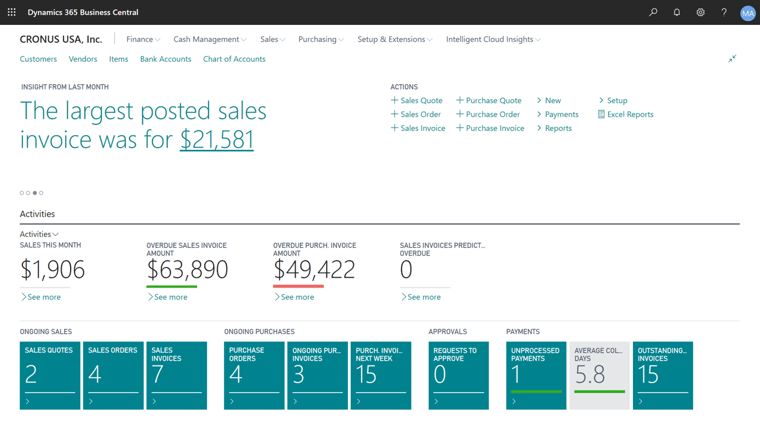Open the Sales Orders tile
The height and width of the screenshot is (427, 760).
(113, 376)
